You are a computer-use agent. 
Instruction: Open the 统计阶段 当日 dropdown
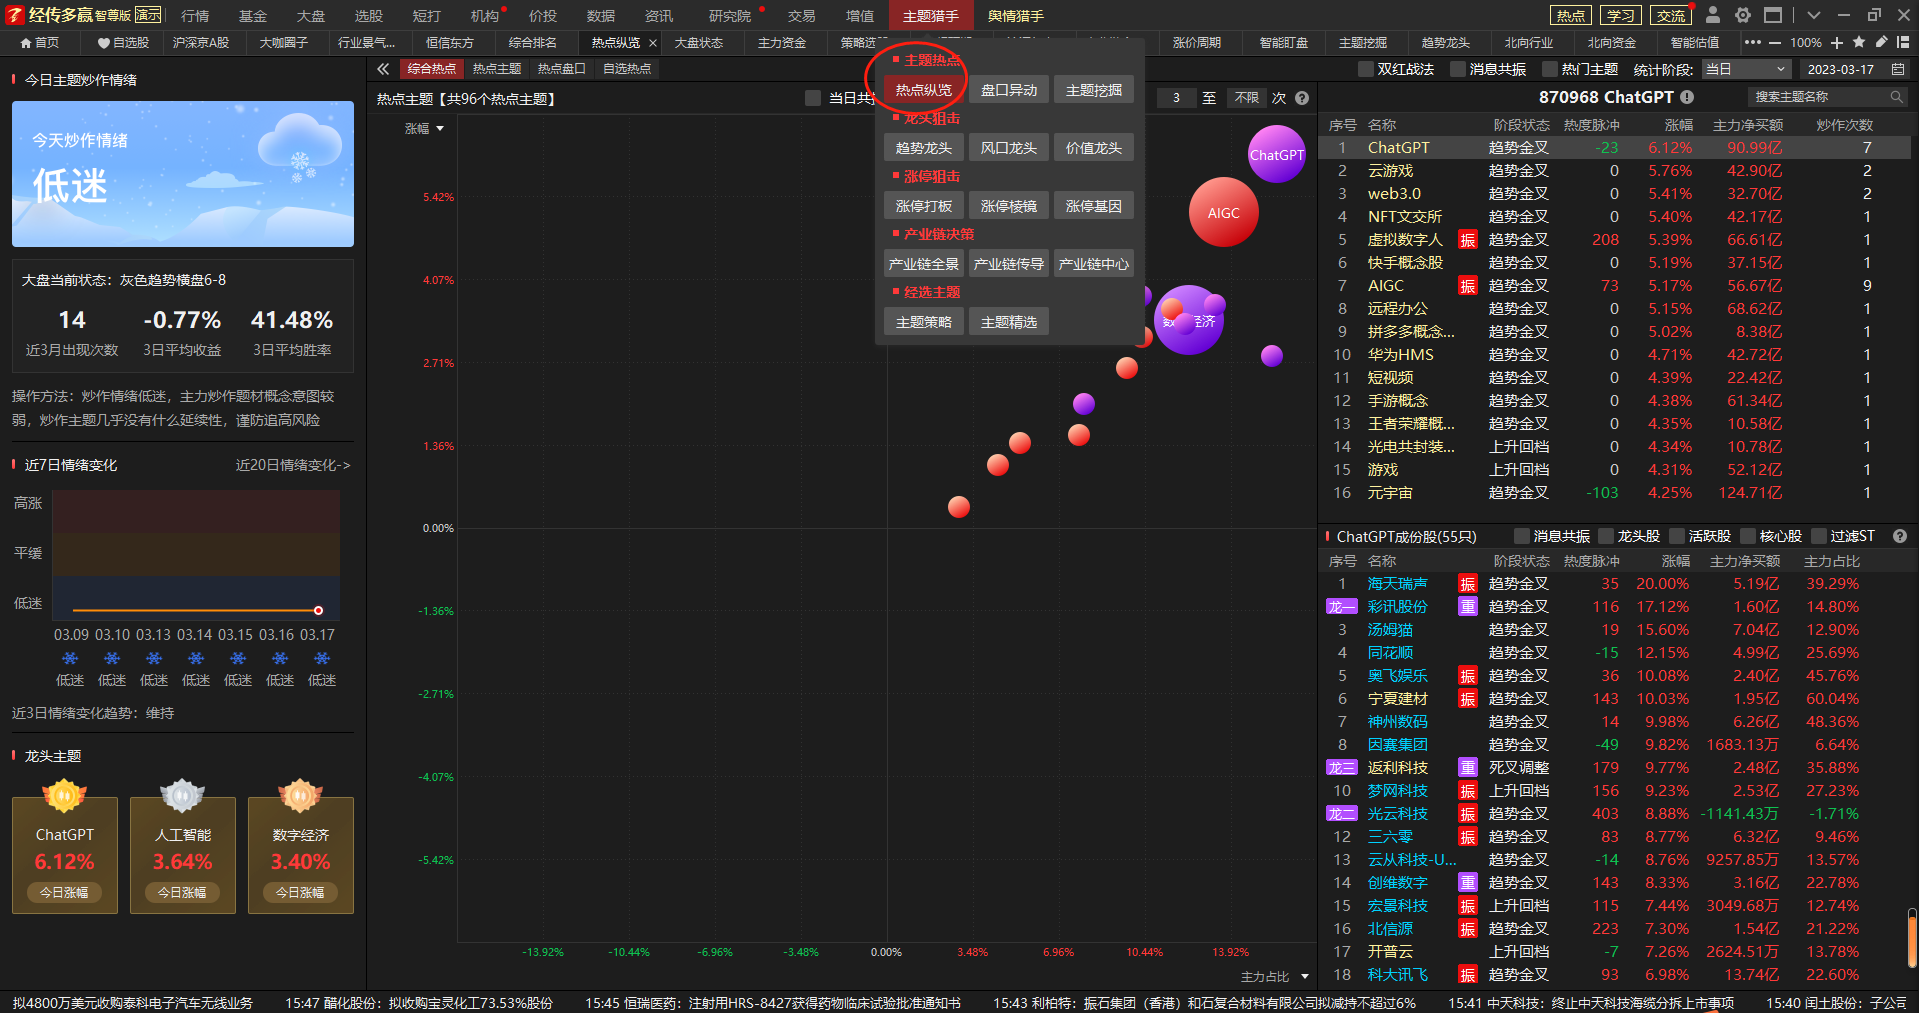(1745, 69)
